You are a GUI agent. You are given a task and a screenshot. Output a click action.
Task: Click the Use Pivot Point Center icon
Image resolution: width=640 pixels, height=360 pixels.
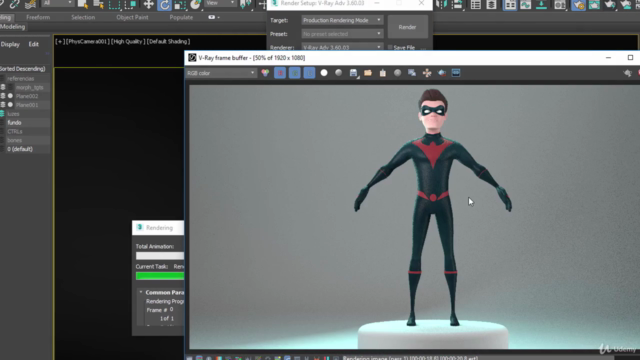246,4
